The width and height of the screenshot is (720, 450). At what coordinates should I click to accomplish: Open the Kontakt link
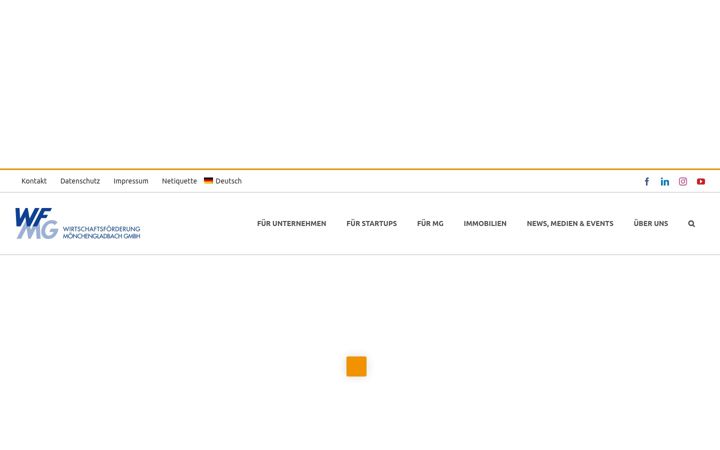point(34,181)
